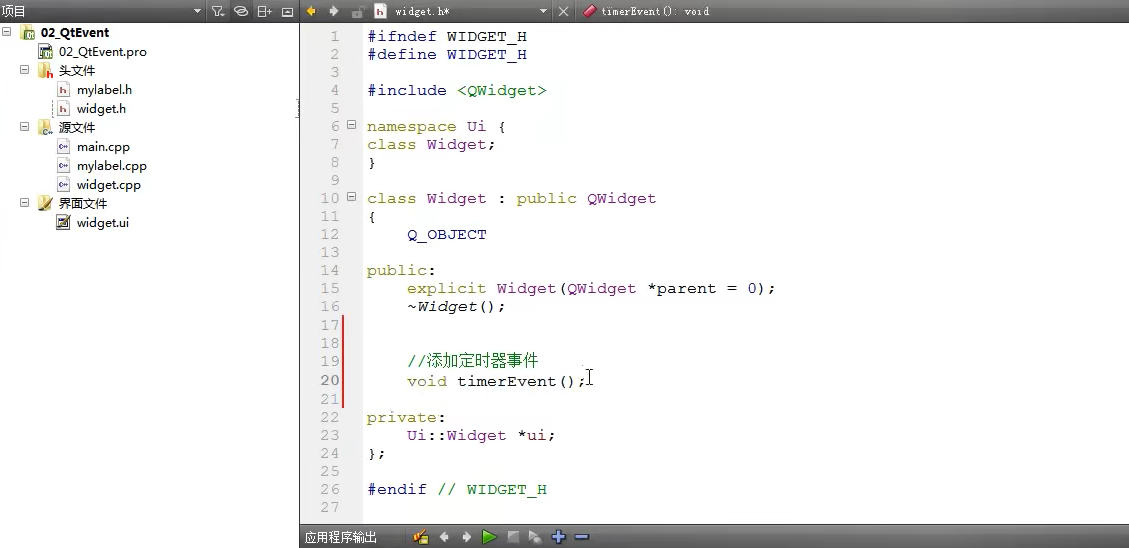Viewport: 1129px width, 548px height.
Task: Open widget.cpp from the project tree
Action: [109, 185]
